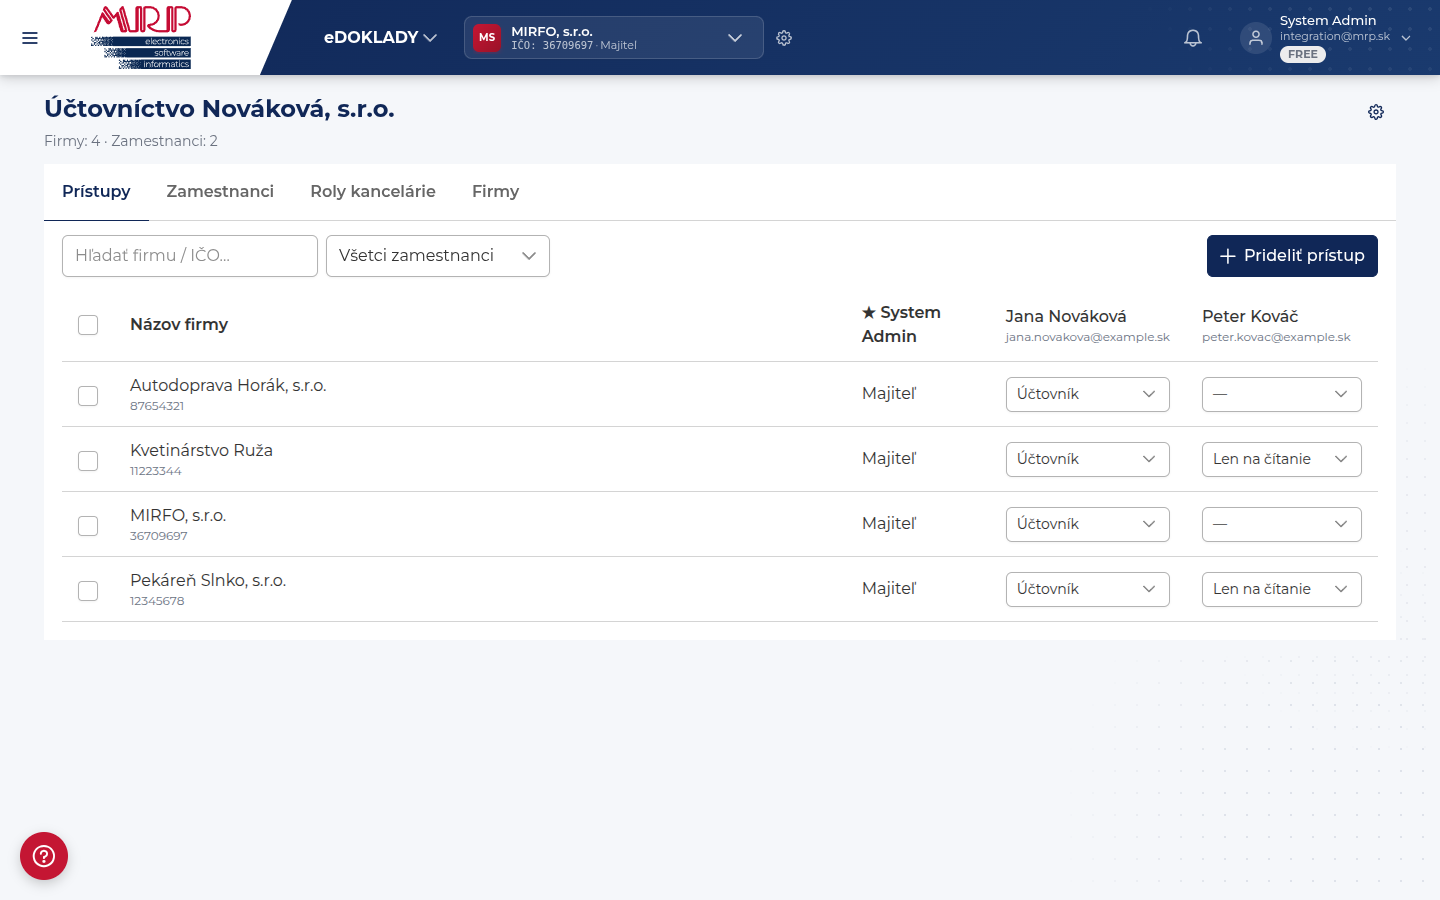Focus the Hľadať firmu / IČO search field

(190, 256)
